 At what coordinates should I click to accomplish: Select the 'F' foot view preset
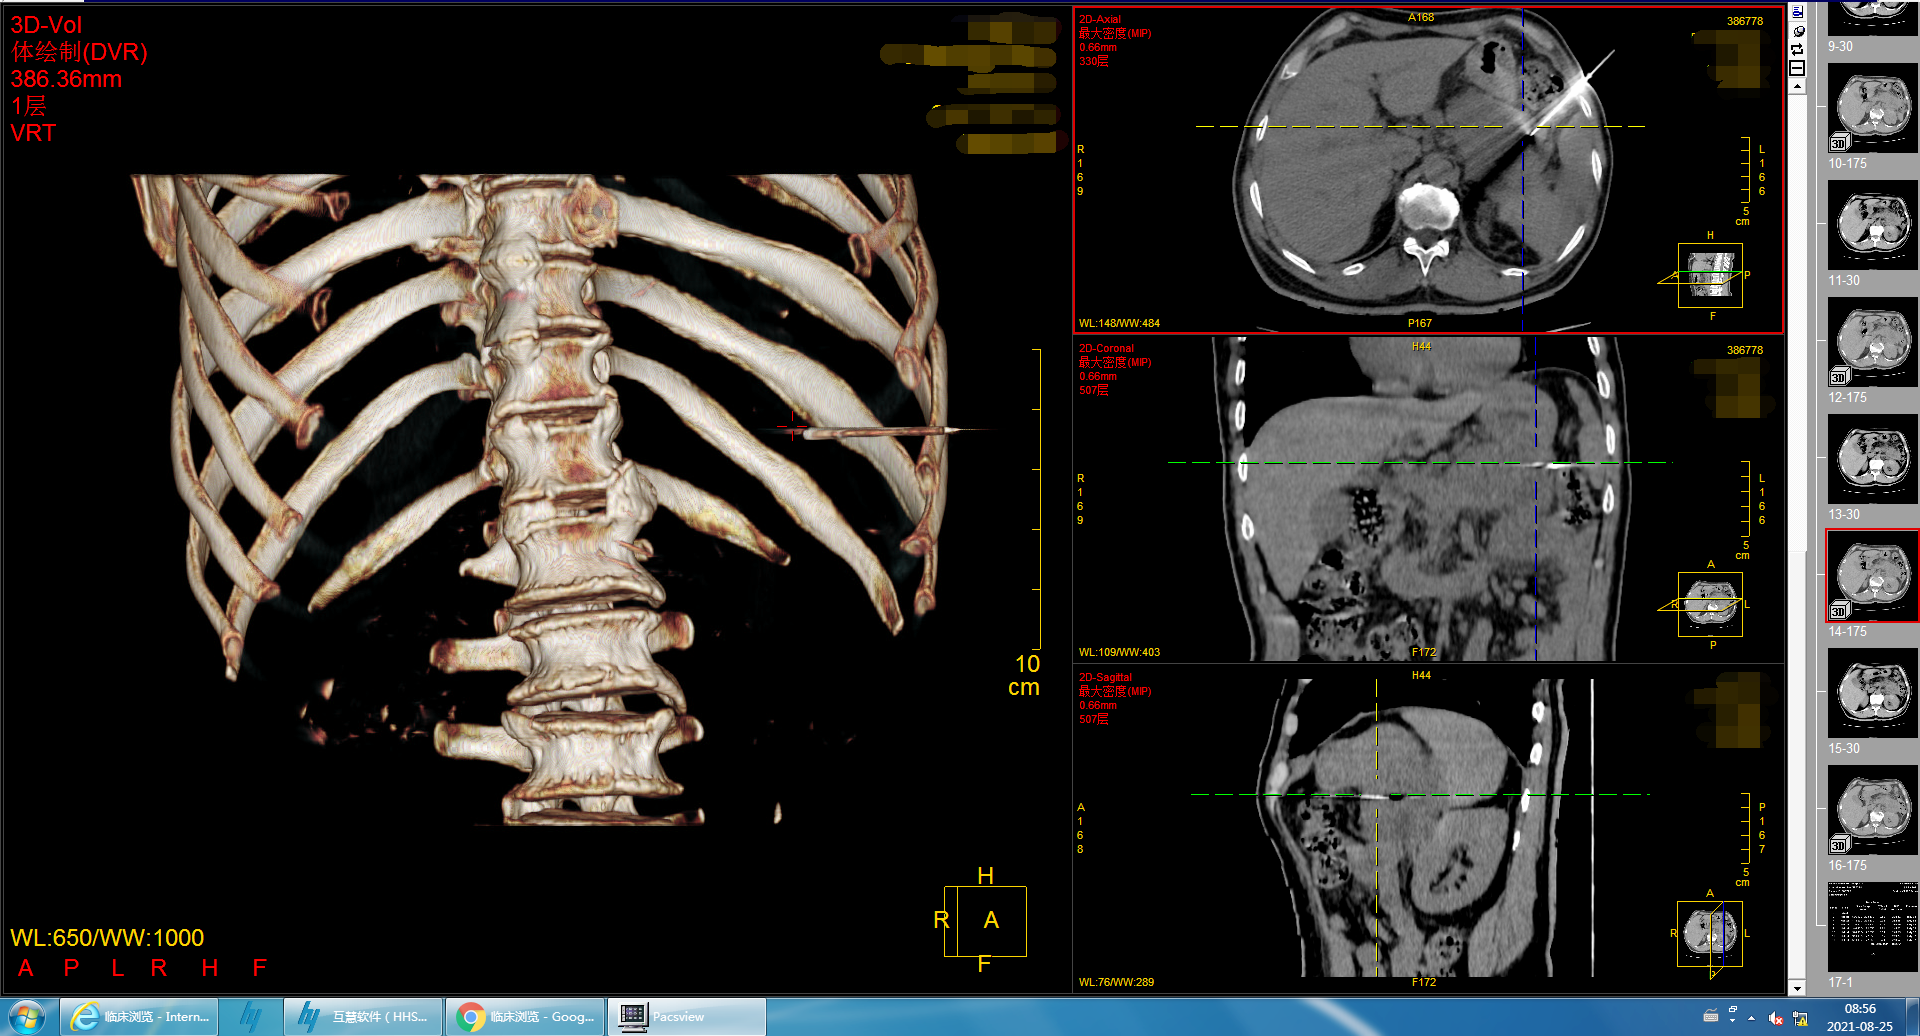(x=260, y=968)
